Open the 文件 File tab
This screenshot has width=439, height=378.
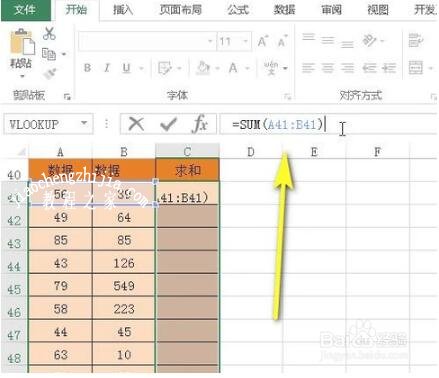[x=26, y=10]
